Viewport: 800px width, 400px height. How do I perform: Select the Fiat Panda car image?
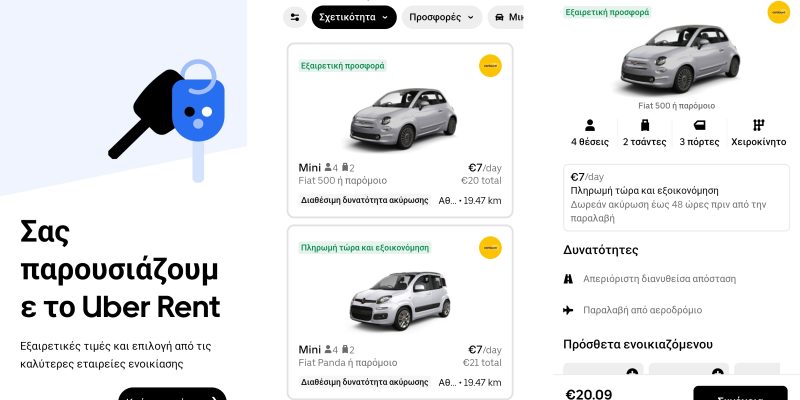(400, 301)
